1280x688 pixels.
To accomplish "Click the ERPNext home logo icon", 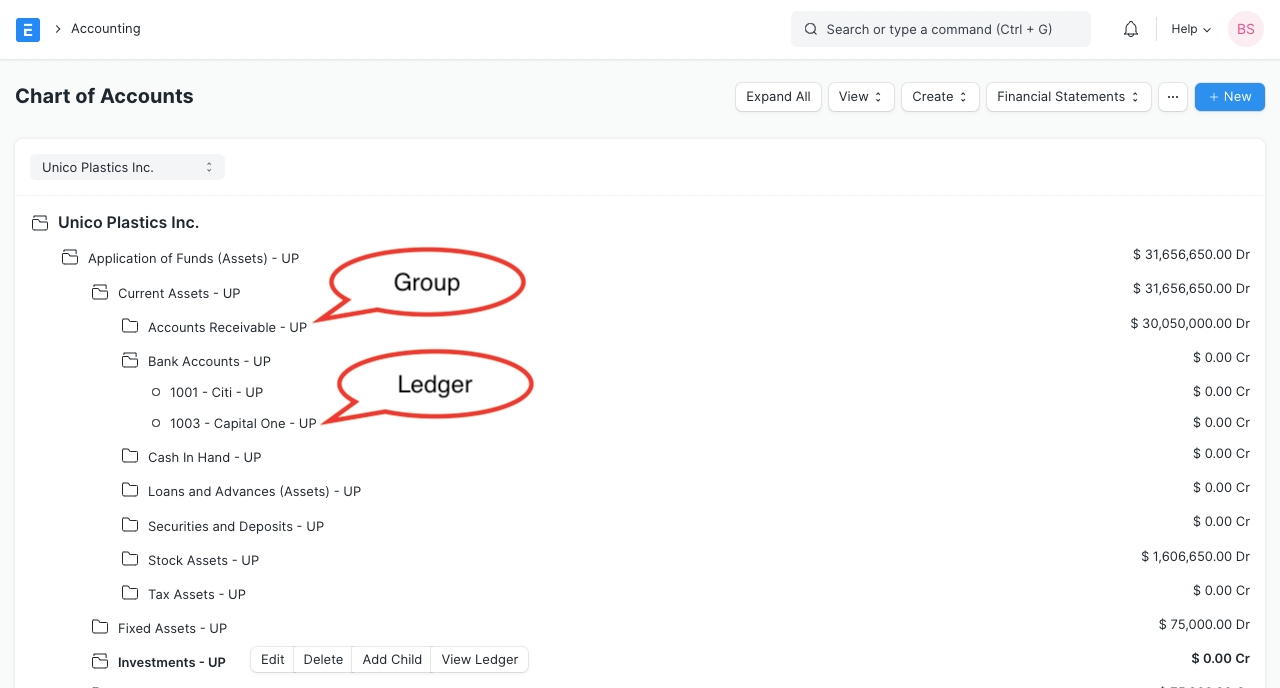I will (x=28, y=29).
